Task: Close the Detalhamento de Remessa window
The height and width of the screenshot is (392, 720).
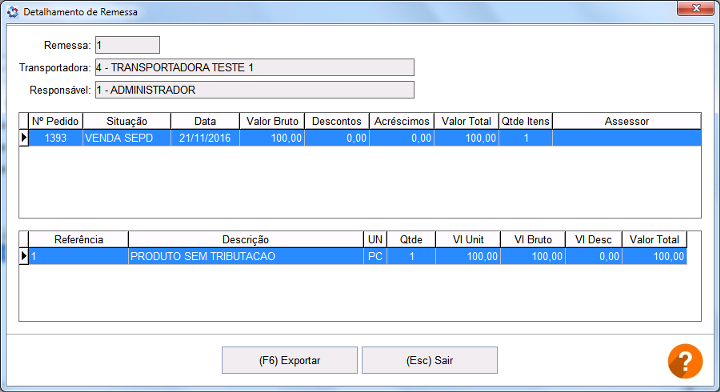Action: click(x=696, y=8)
